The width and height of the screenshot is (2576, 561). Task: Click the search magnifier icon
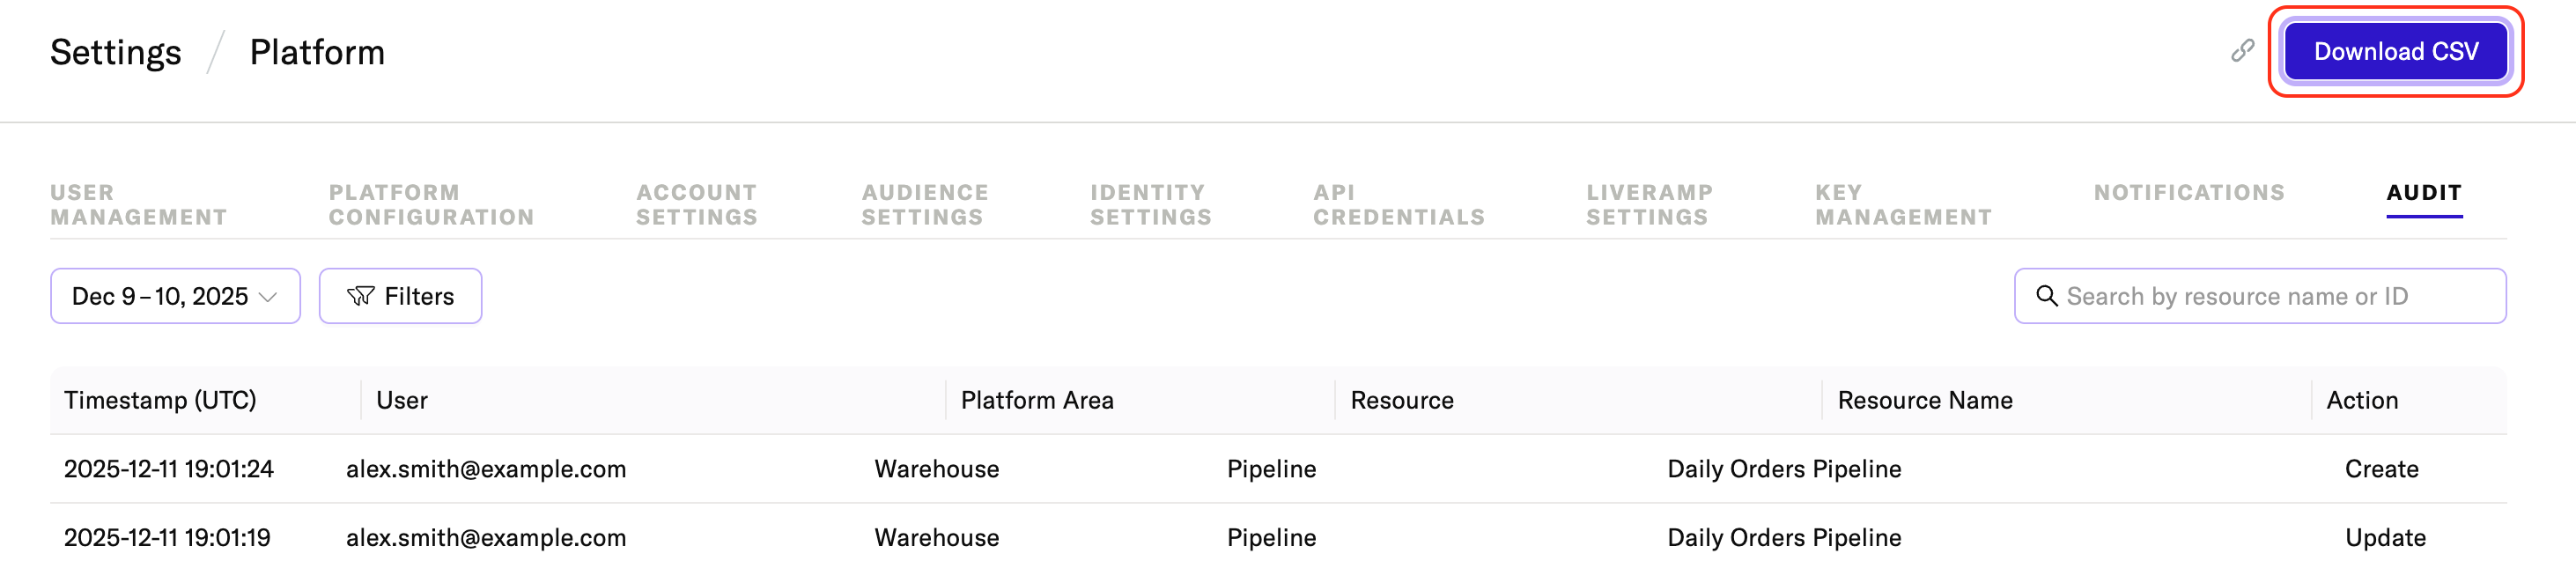[x=2046, y=296]
